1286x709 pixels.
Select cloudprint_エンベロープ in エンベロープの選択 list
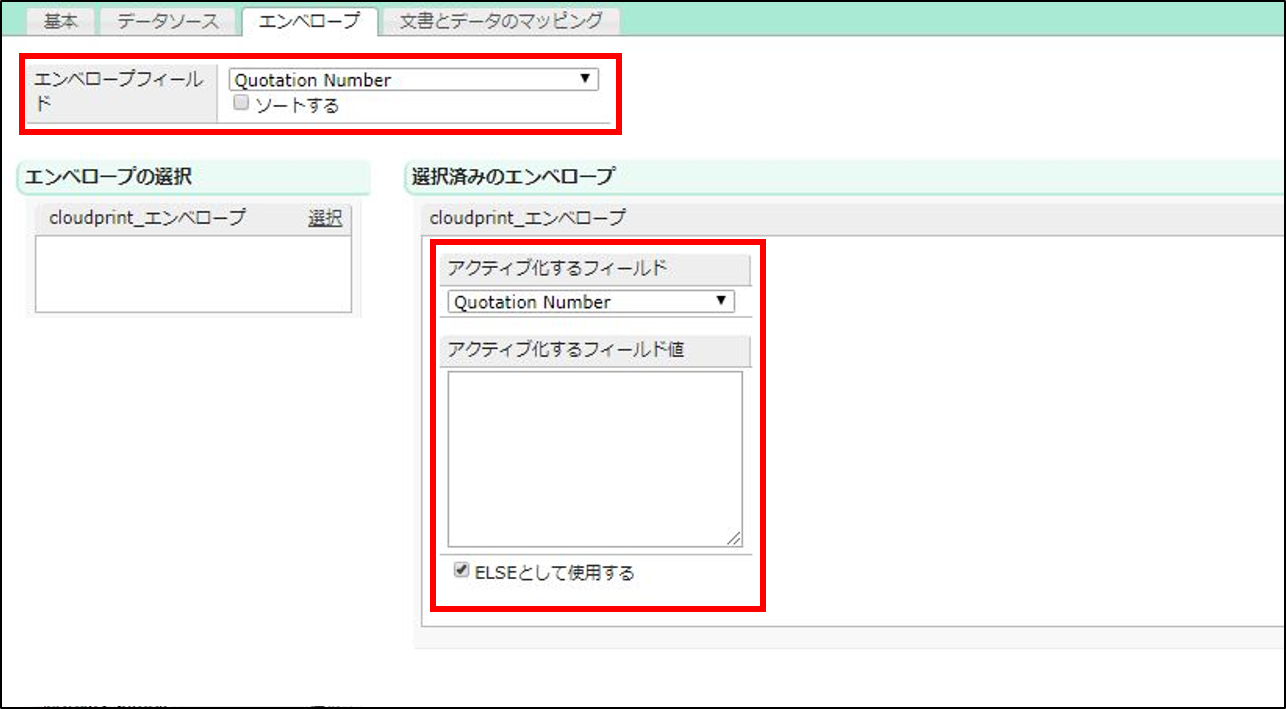point(147,218)
